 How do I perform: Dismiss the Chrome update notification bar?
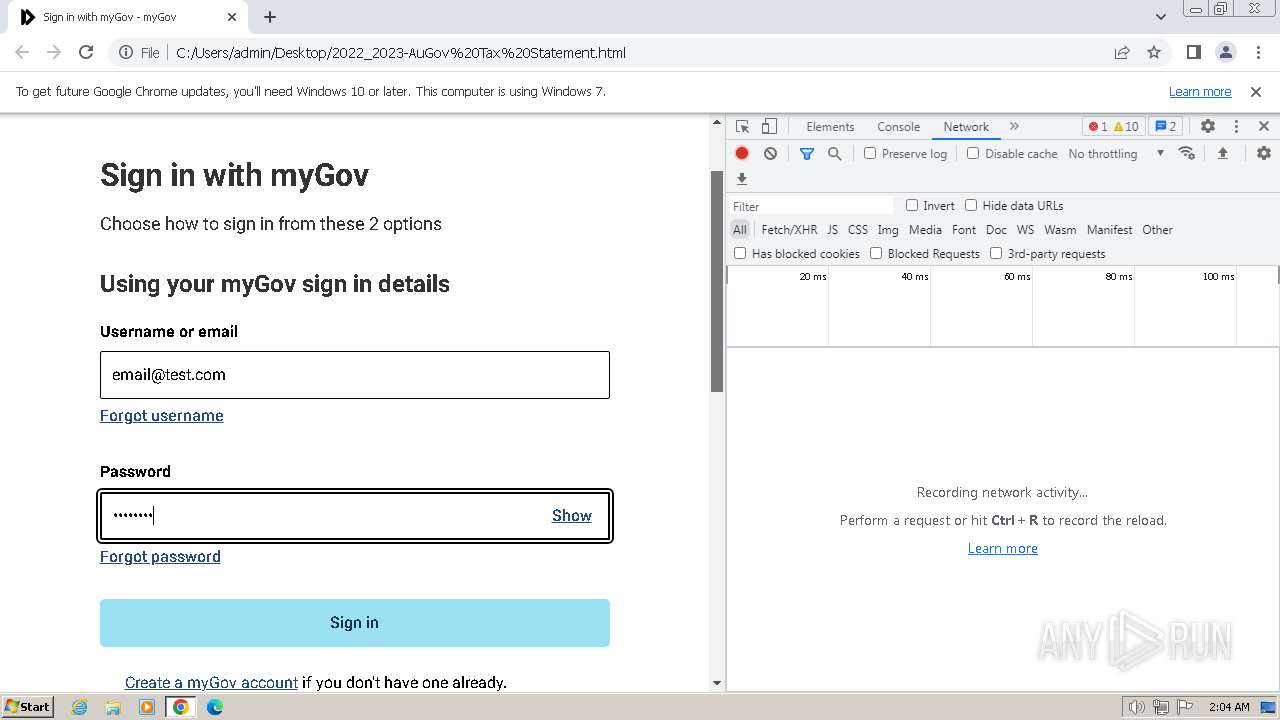[x=1256, y=92]
